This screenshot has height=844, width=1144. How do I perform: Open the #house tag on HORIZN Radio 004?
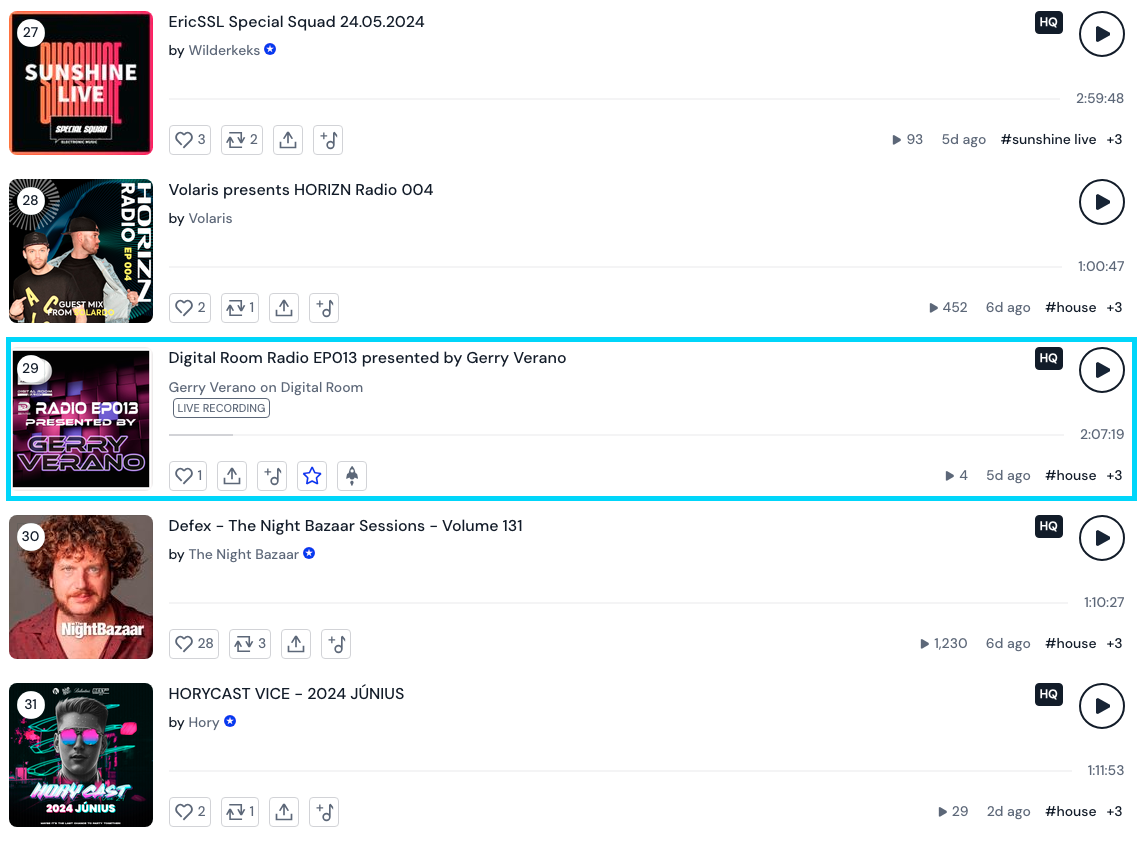pos(1070,307)
